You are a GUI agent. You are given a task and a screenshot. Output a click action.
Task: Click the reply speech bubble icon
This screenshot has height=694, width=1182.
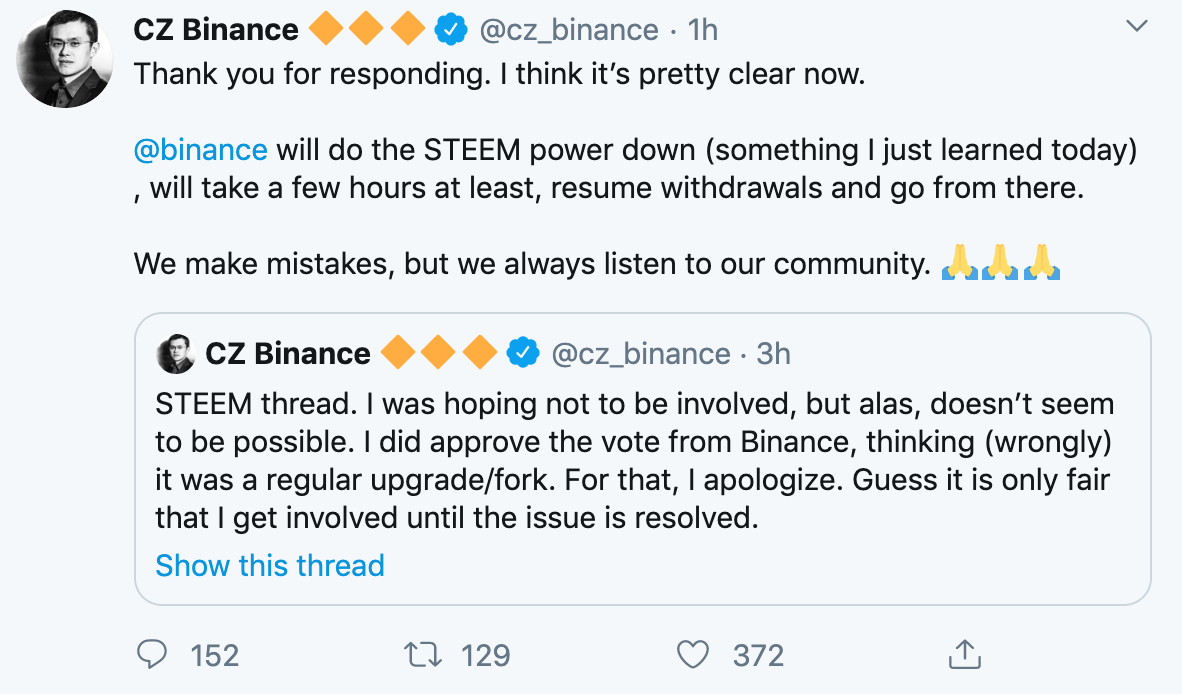tap(151, 655)
